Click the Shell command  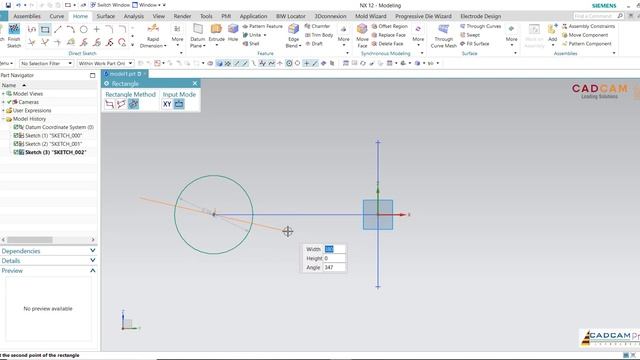click(251, 44)
